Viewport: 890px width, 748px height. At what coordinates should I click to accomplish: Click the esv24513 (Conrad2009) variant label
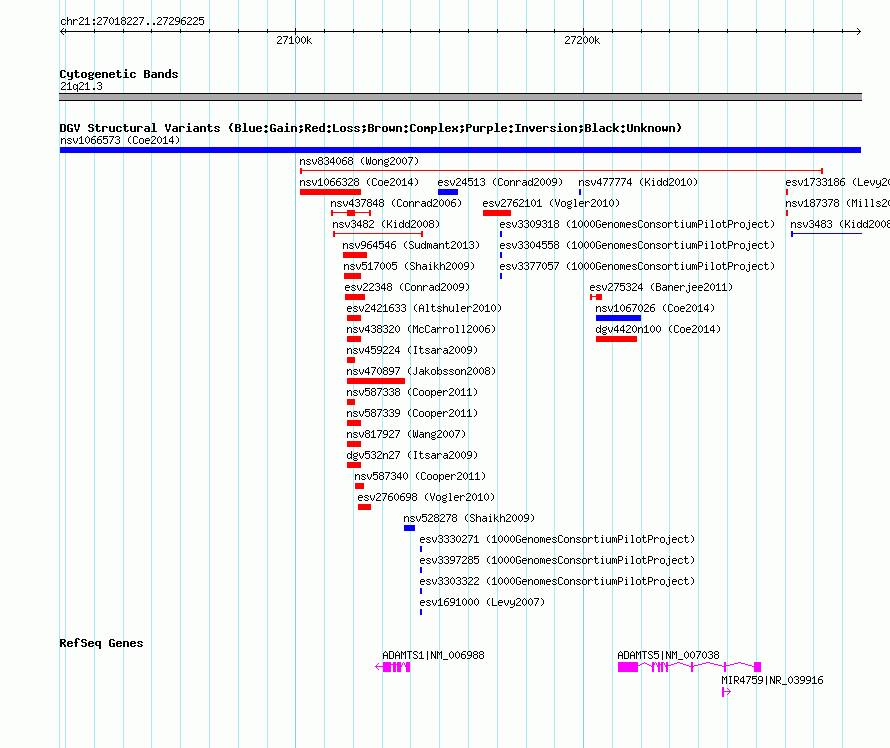pos(500,182)
